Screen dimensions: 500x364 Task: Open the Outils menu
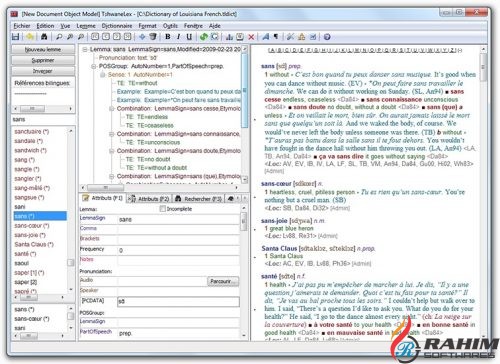[170, 26]
